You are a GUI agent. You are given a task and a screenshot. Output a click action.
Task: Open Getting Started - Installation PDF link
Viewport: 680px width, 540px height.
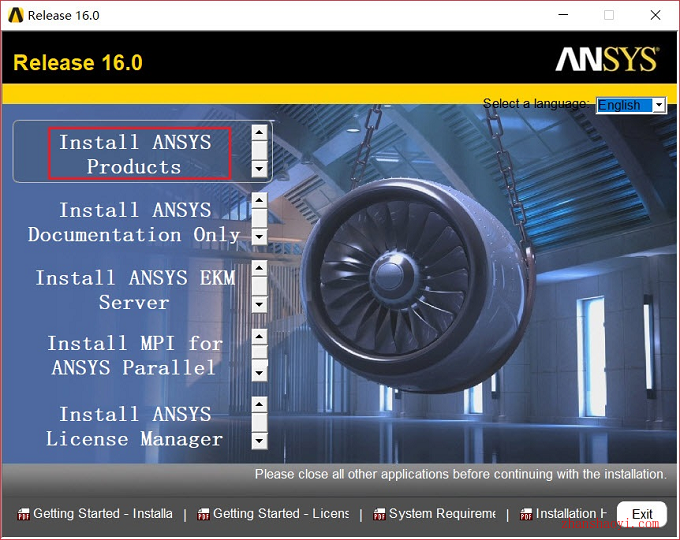[x=103, y=514]
